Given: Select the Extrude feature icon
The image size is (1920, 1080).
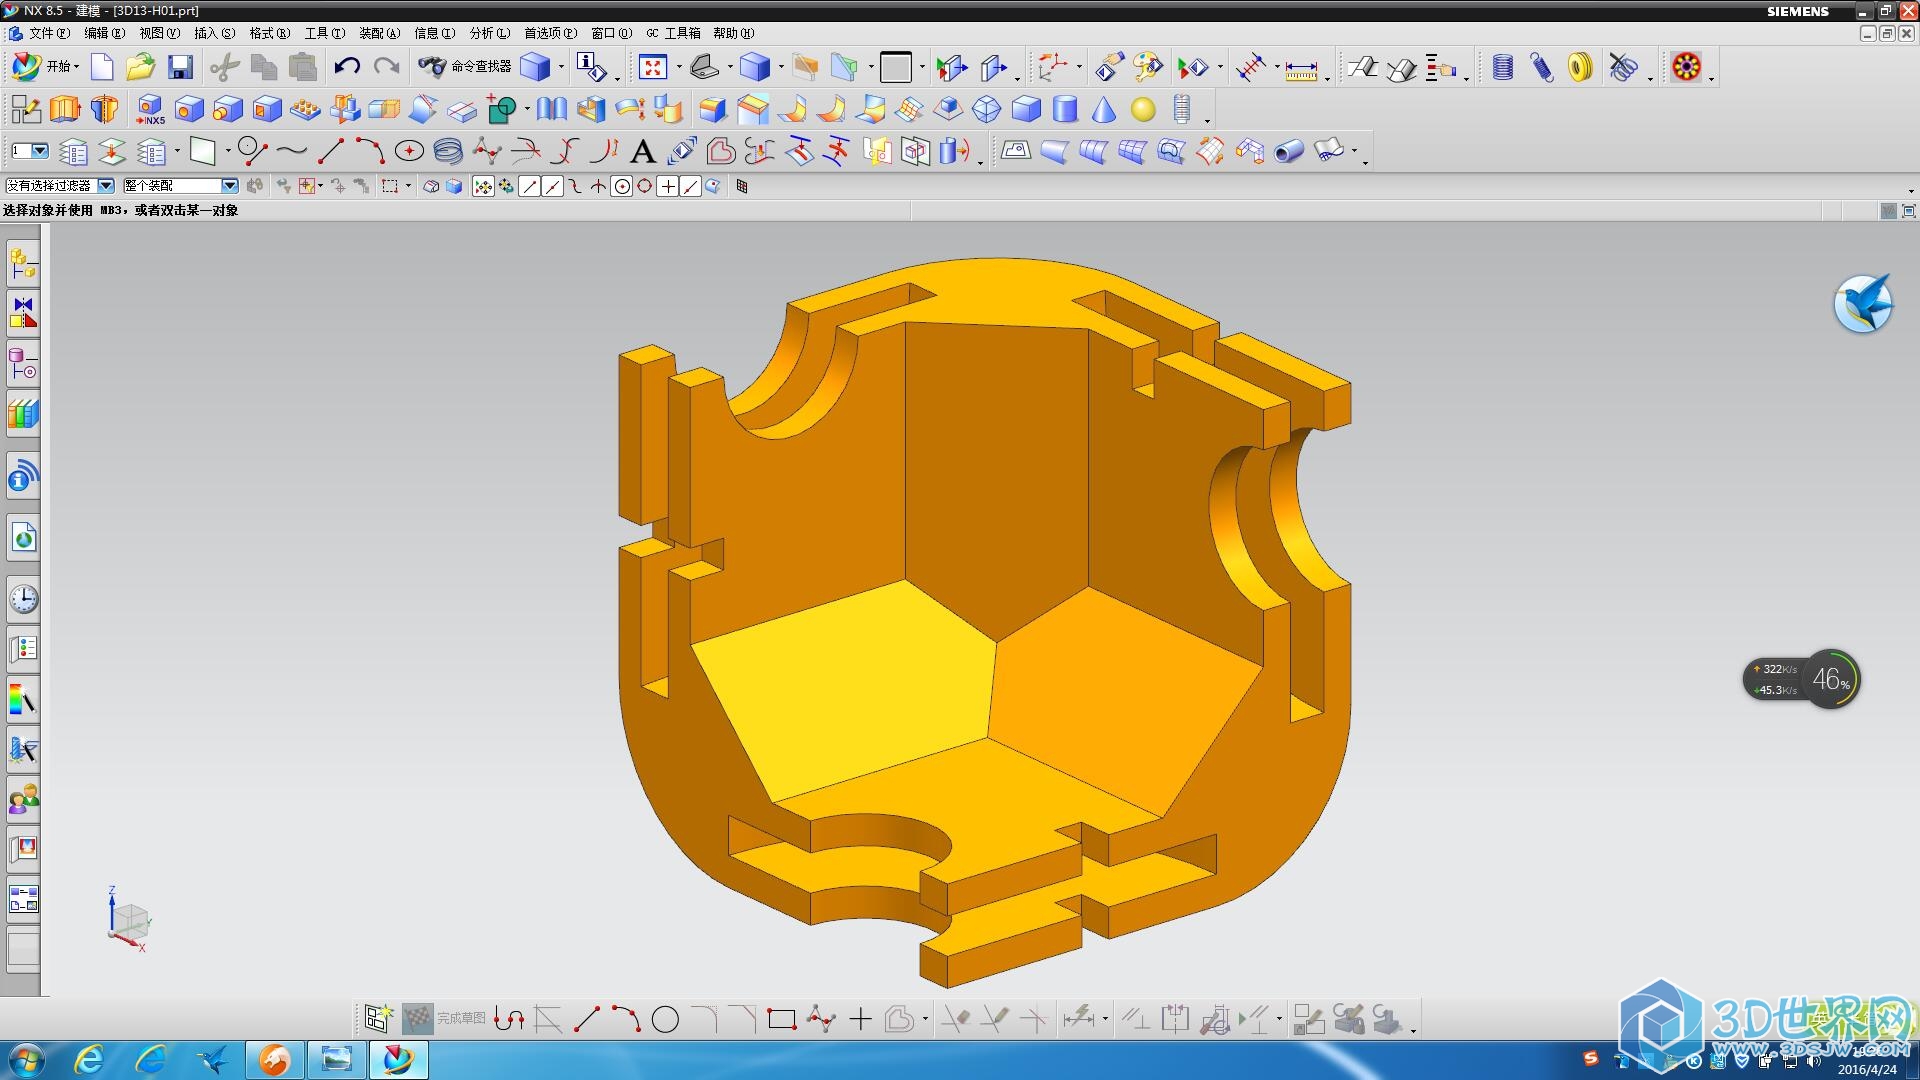Looking at the screenshot, I should pos(64,109).
